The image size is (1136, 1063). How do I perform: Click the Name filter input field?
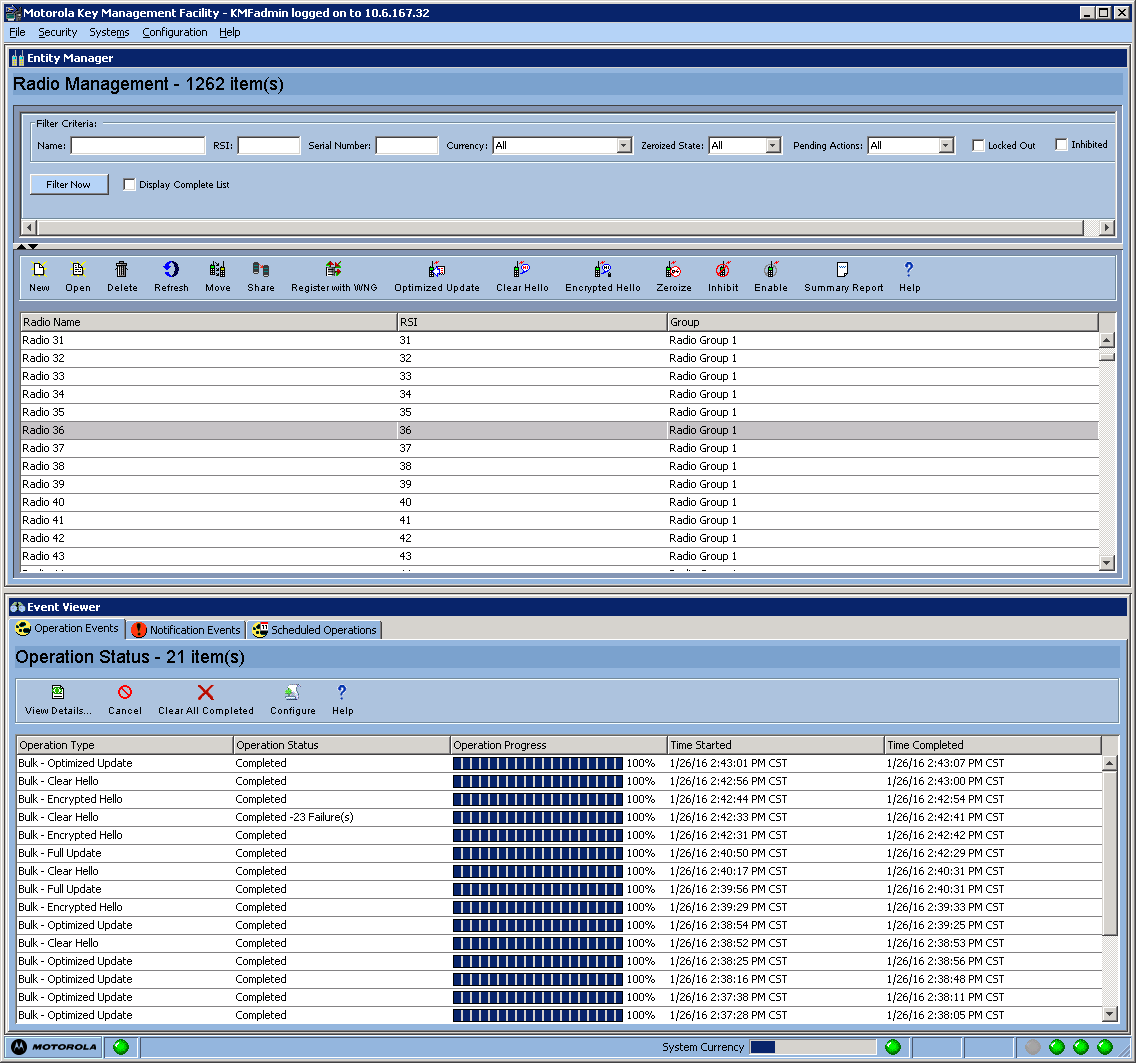(138, 146)
